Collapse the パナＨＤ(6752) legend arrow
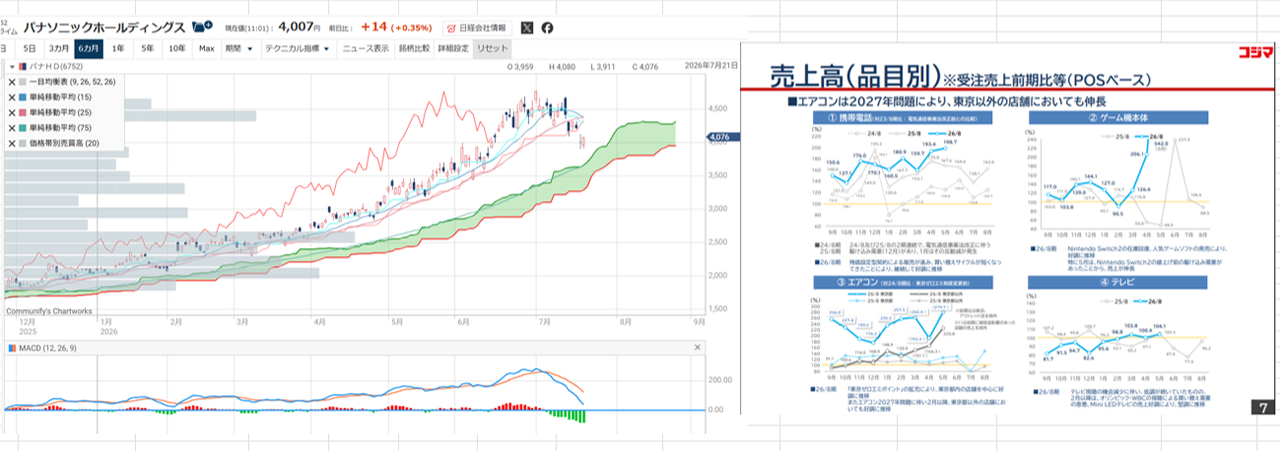The height and width of the screenshot is (451, 1280). [10, 68]
